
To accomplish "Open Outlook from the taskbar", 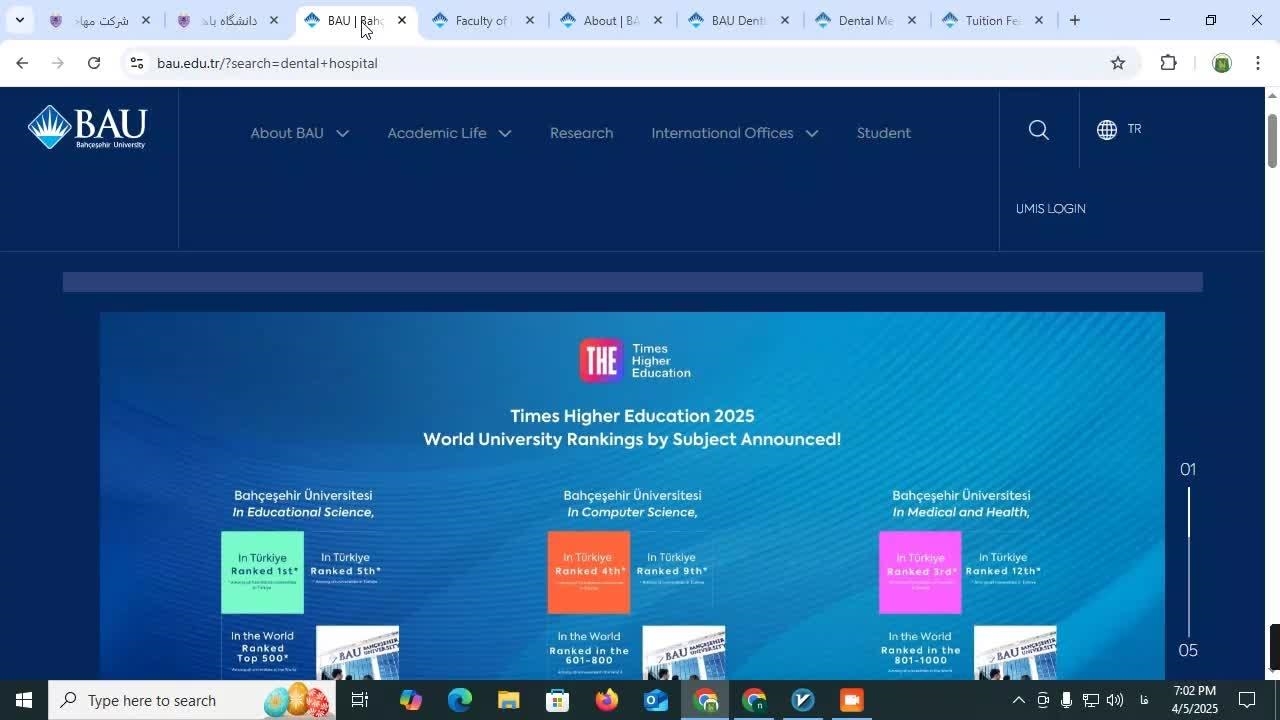I will click(x=655, y=700).
